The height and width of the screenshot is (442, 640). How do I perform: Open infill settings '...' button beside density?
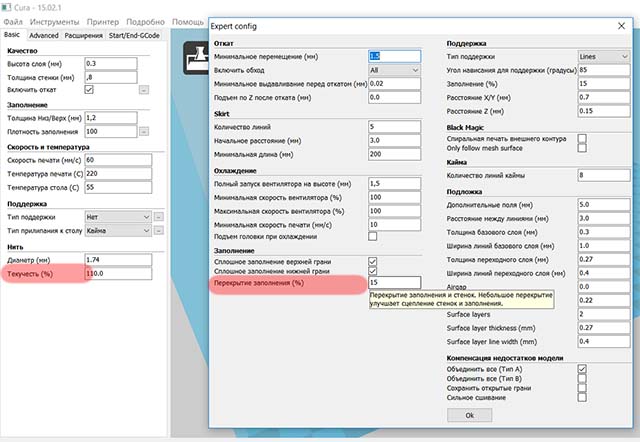(144, 131)
